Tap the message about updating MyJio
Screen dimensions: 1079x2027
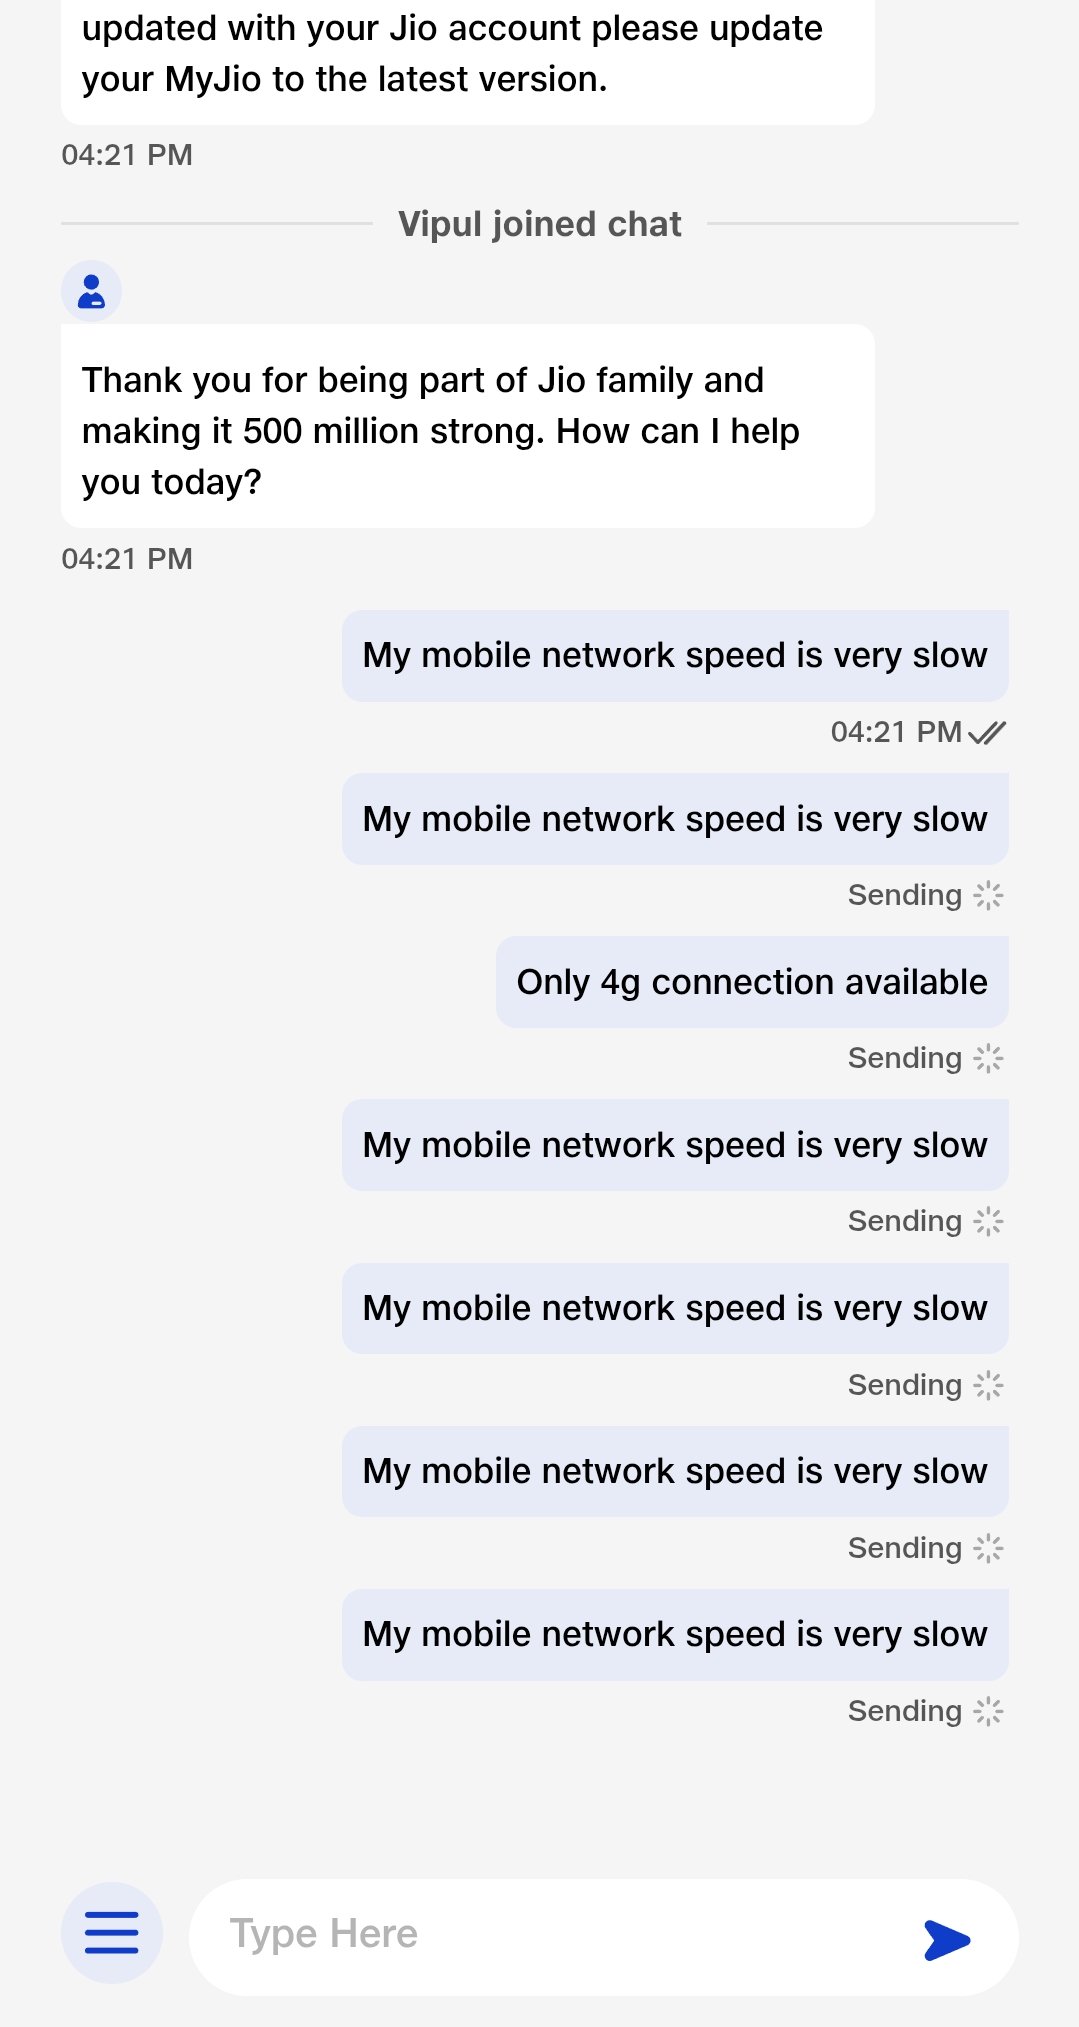[x=467, y=56]
